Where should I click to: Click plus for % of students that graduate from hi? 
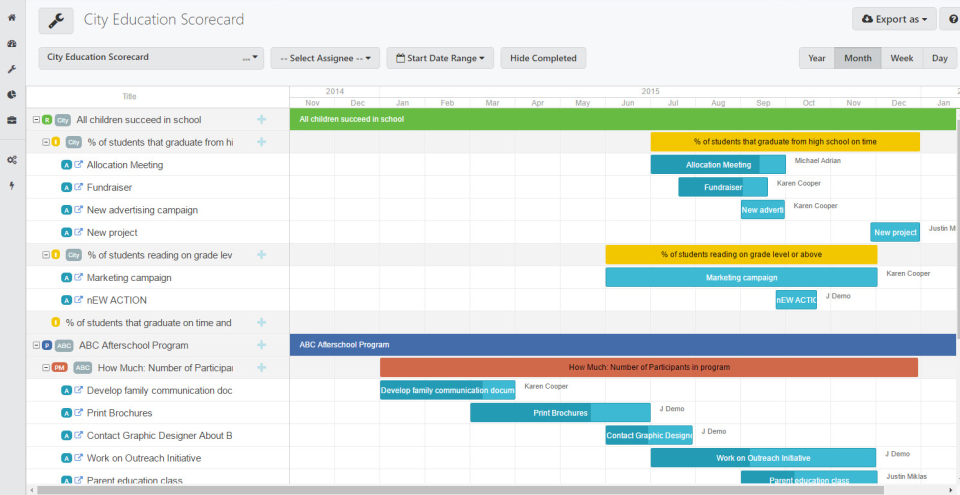(261, 142)
